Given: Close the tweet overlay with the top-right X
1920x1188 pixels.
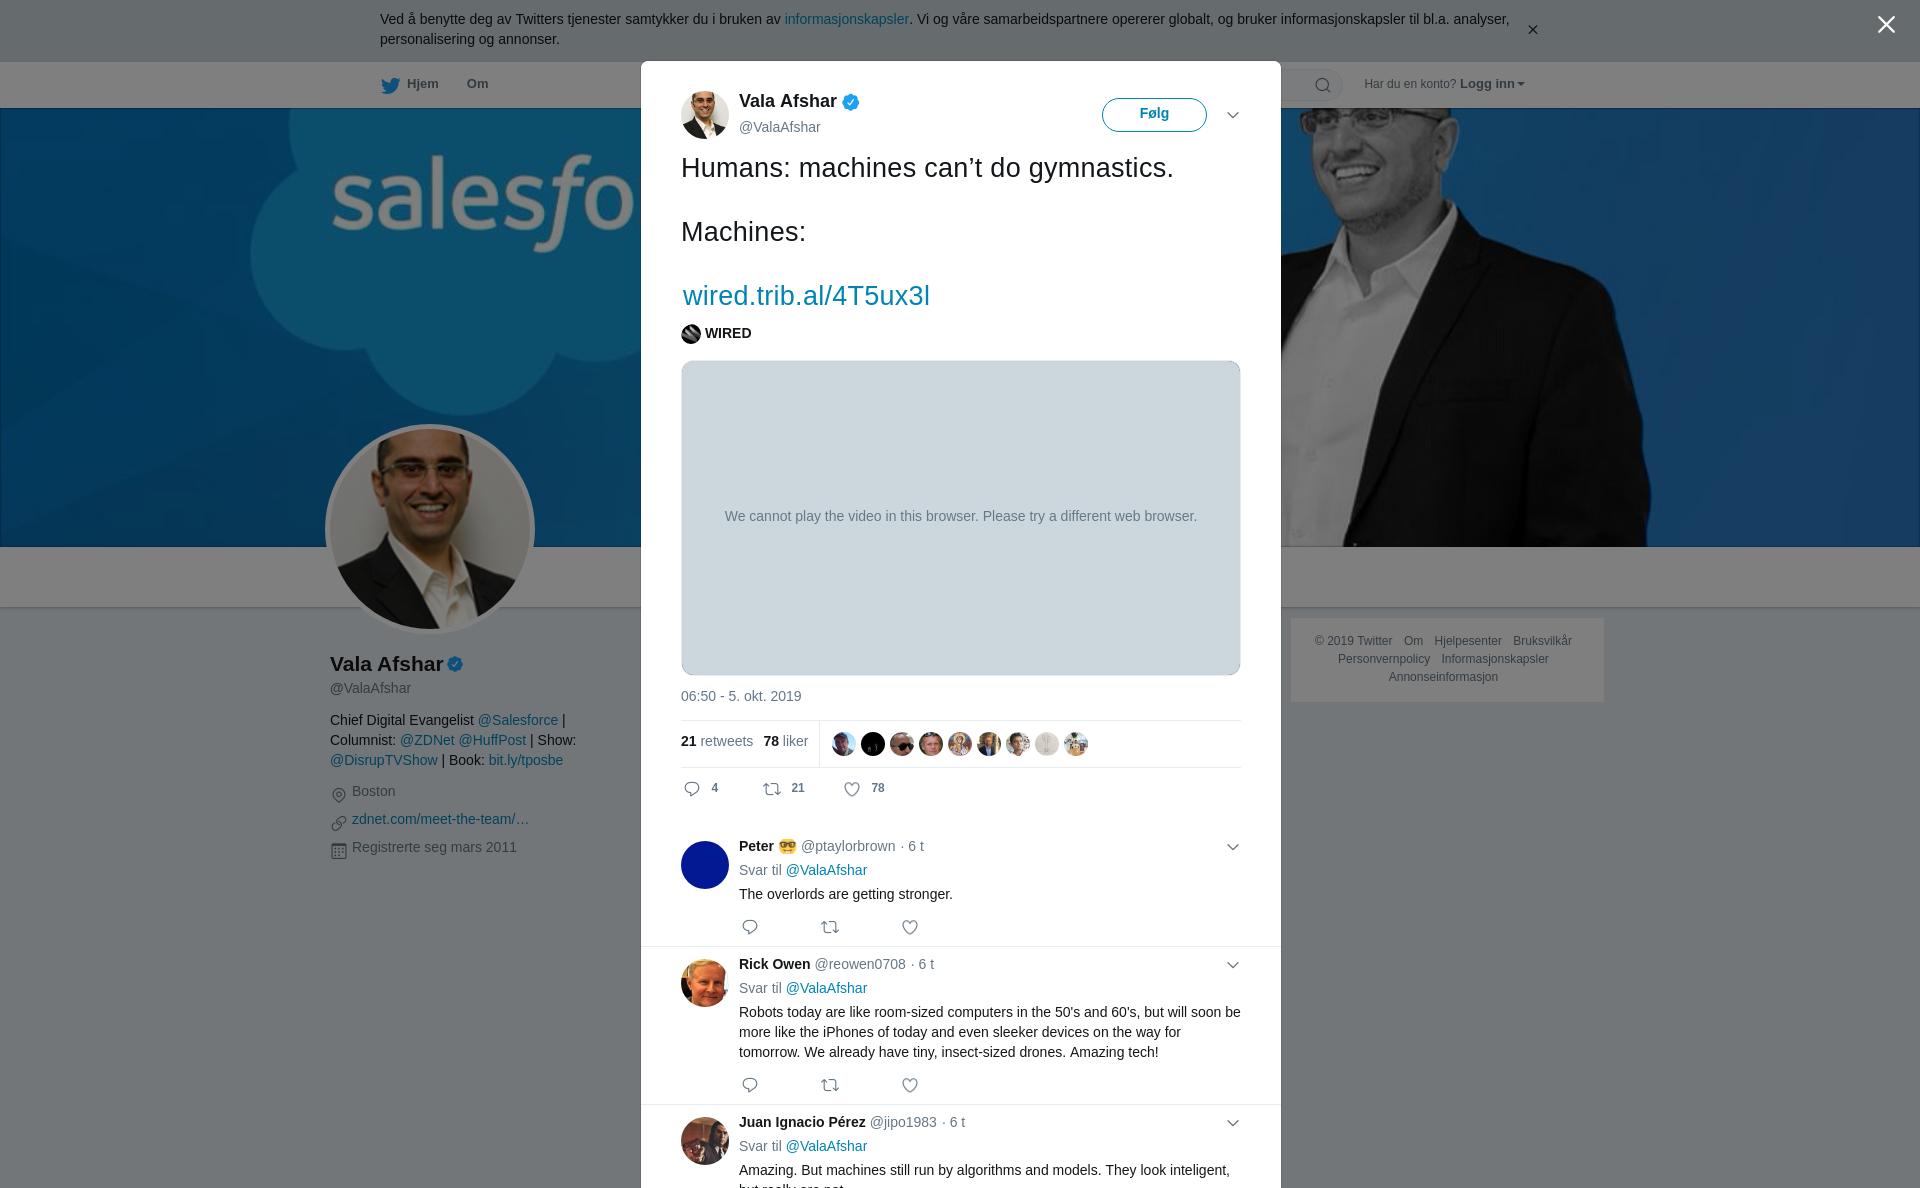Looking at the screenshot, I should coord(1886,25).
